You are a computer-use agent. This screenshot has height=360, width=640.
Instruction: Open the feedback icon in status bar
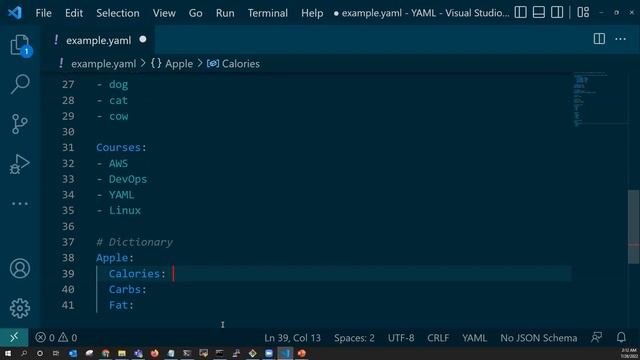coord(596,338)
